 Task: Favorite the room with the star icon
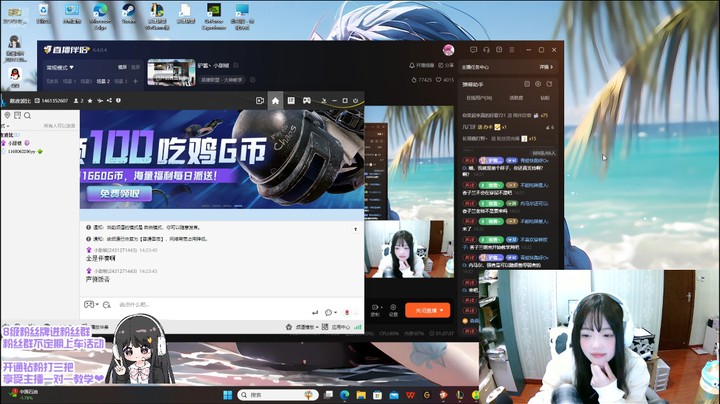coord(90,101)
